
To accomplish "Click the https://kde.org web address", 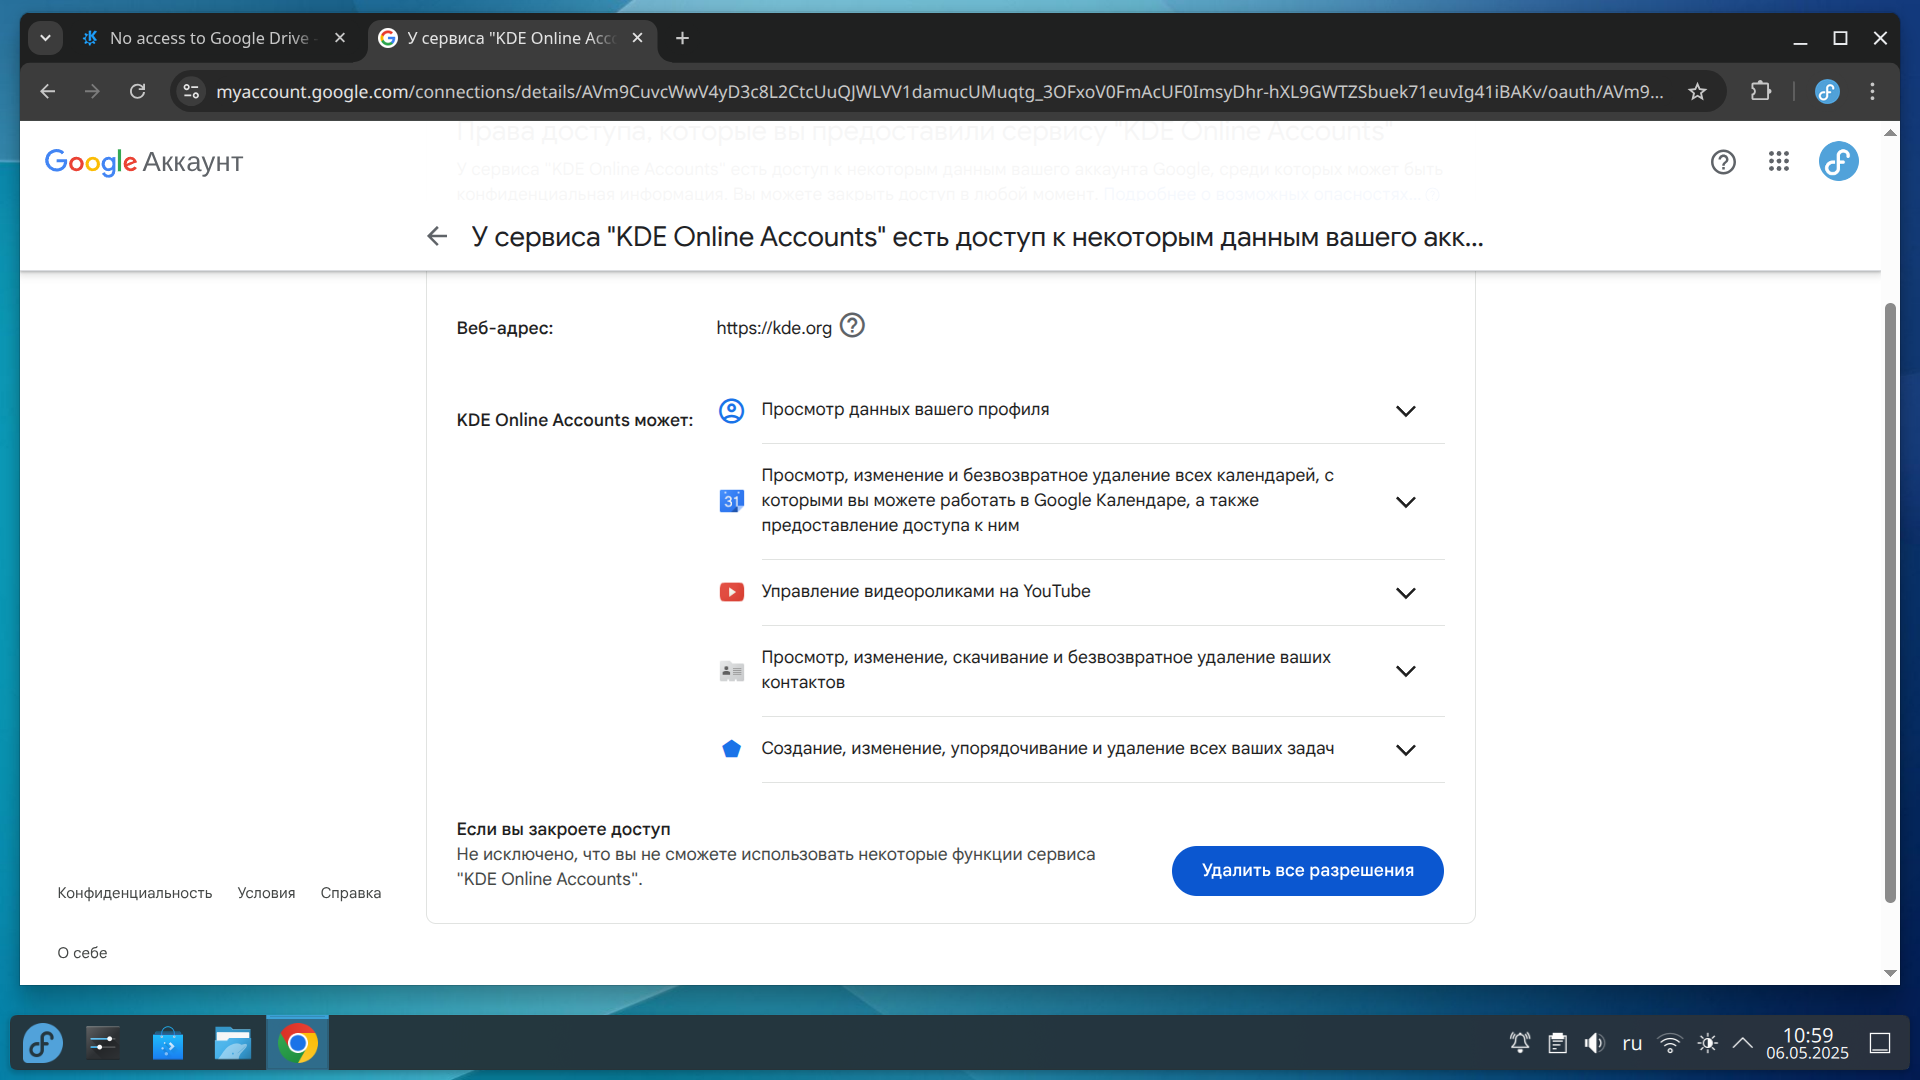I will [774, 328].
